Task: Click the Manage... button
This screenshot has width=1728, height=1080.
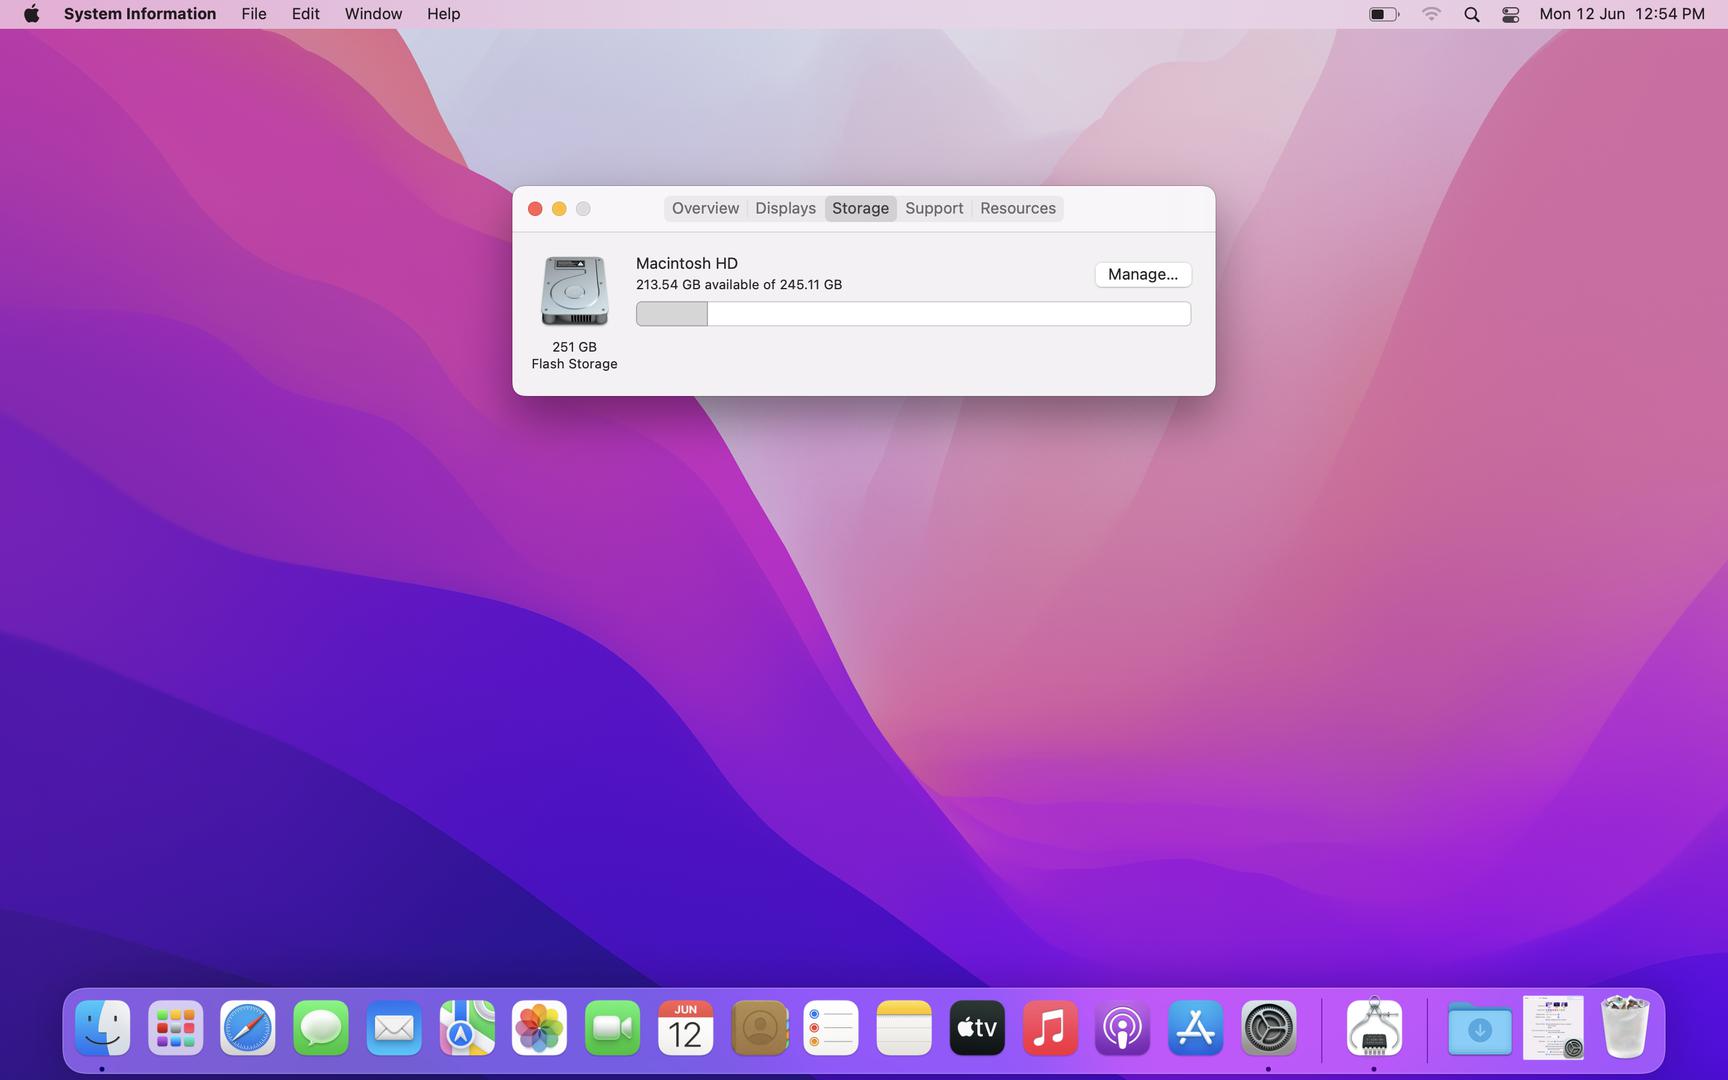Action: click(1143, 274)
